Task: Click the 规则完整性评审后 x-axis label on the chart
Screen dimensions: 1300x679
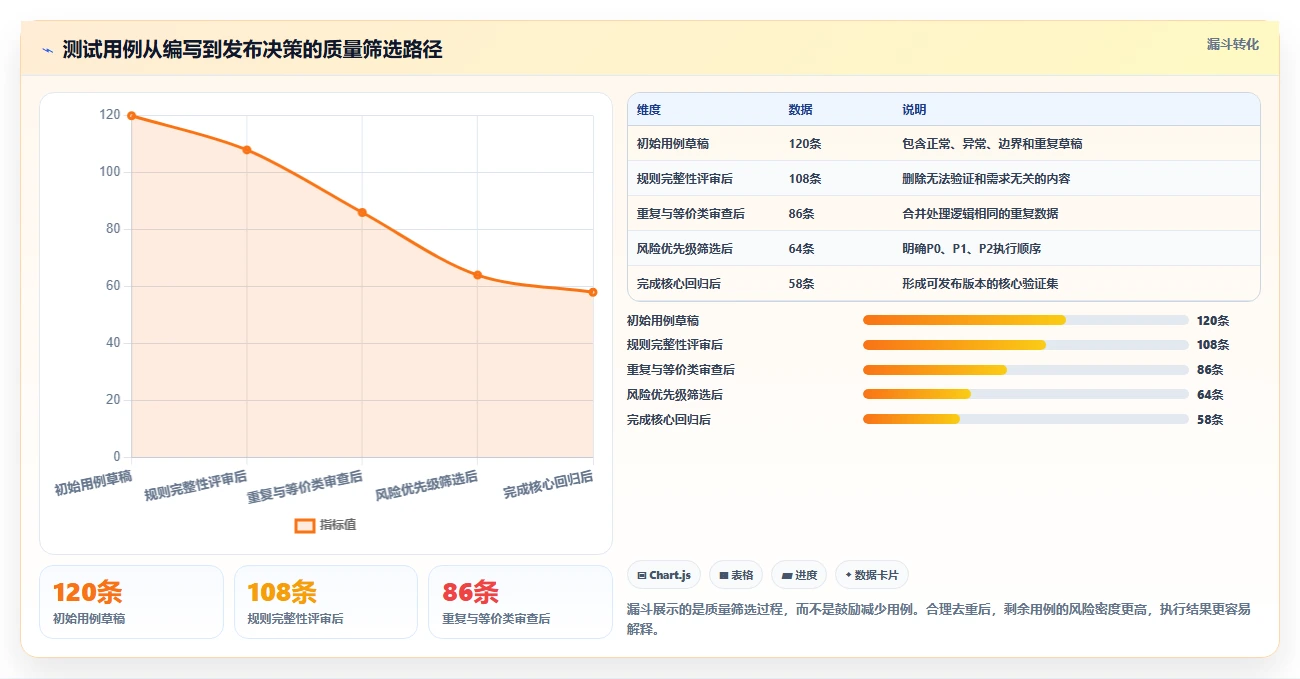Action: click(196, 485)
